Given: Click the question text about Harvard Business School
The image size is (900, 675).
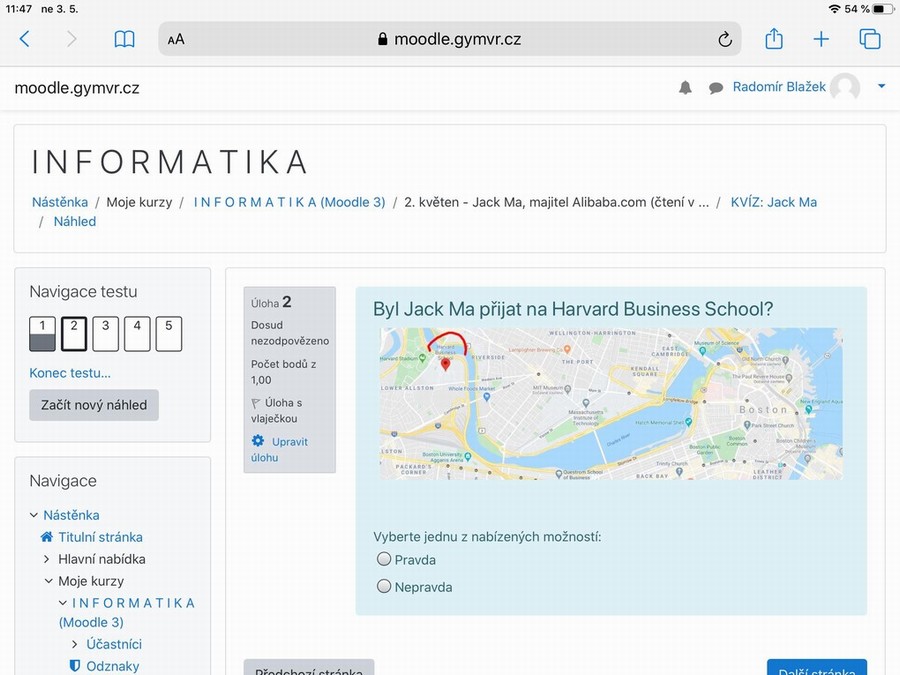Looking at the screenshot, I should click(x=573, y=309).
